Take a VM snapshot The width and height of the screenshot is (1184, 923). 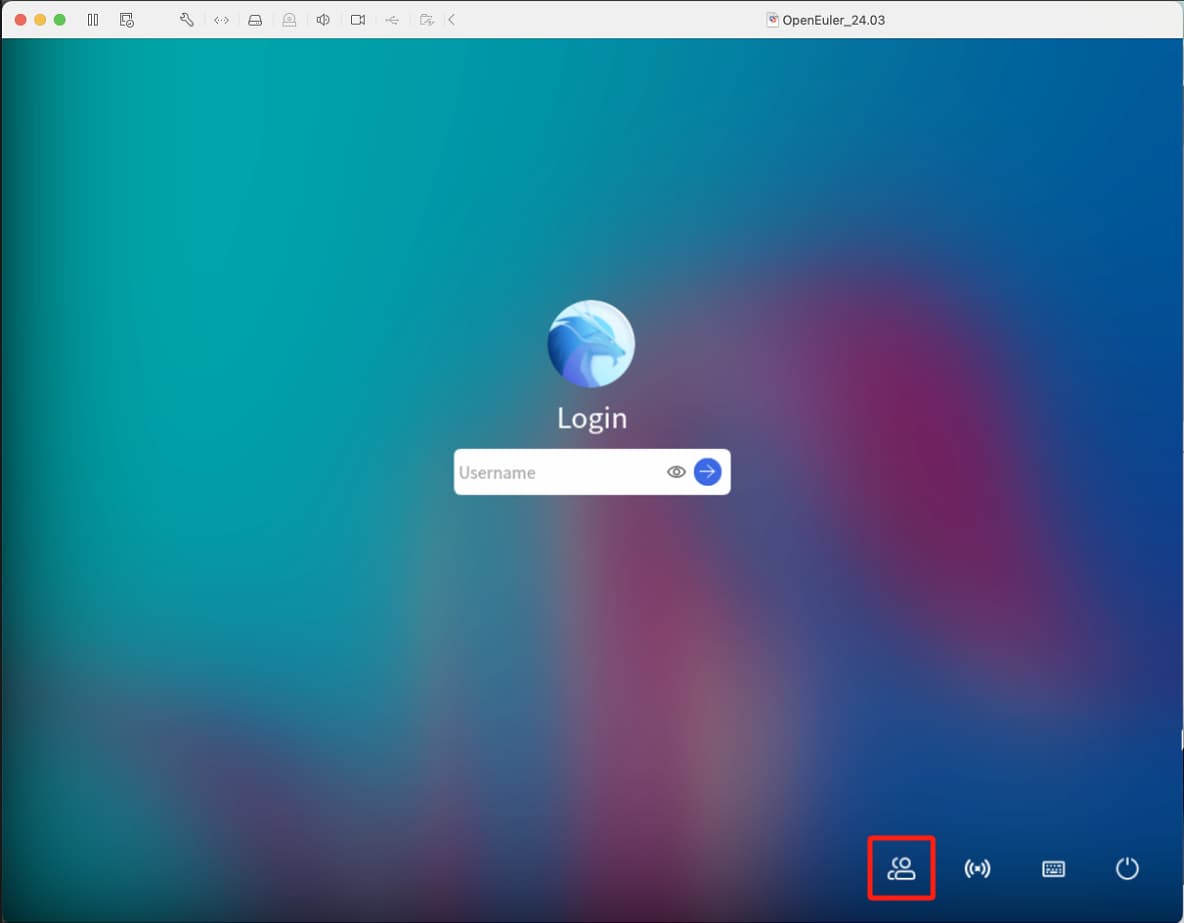pyautogui.click(x=126, y=19)
